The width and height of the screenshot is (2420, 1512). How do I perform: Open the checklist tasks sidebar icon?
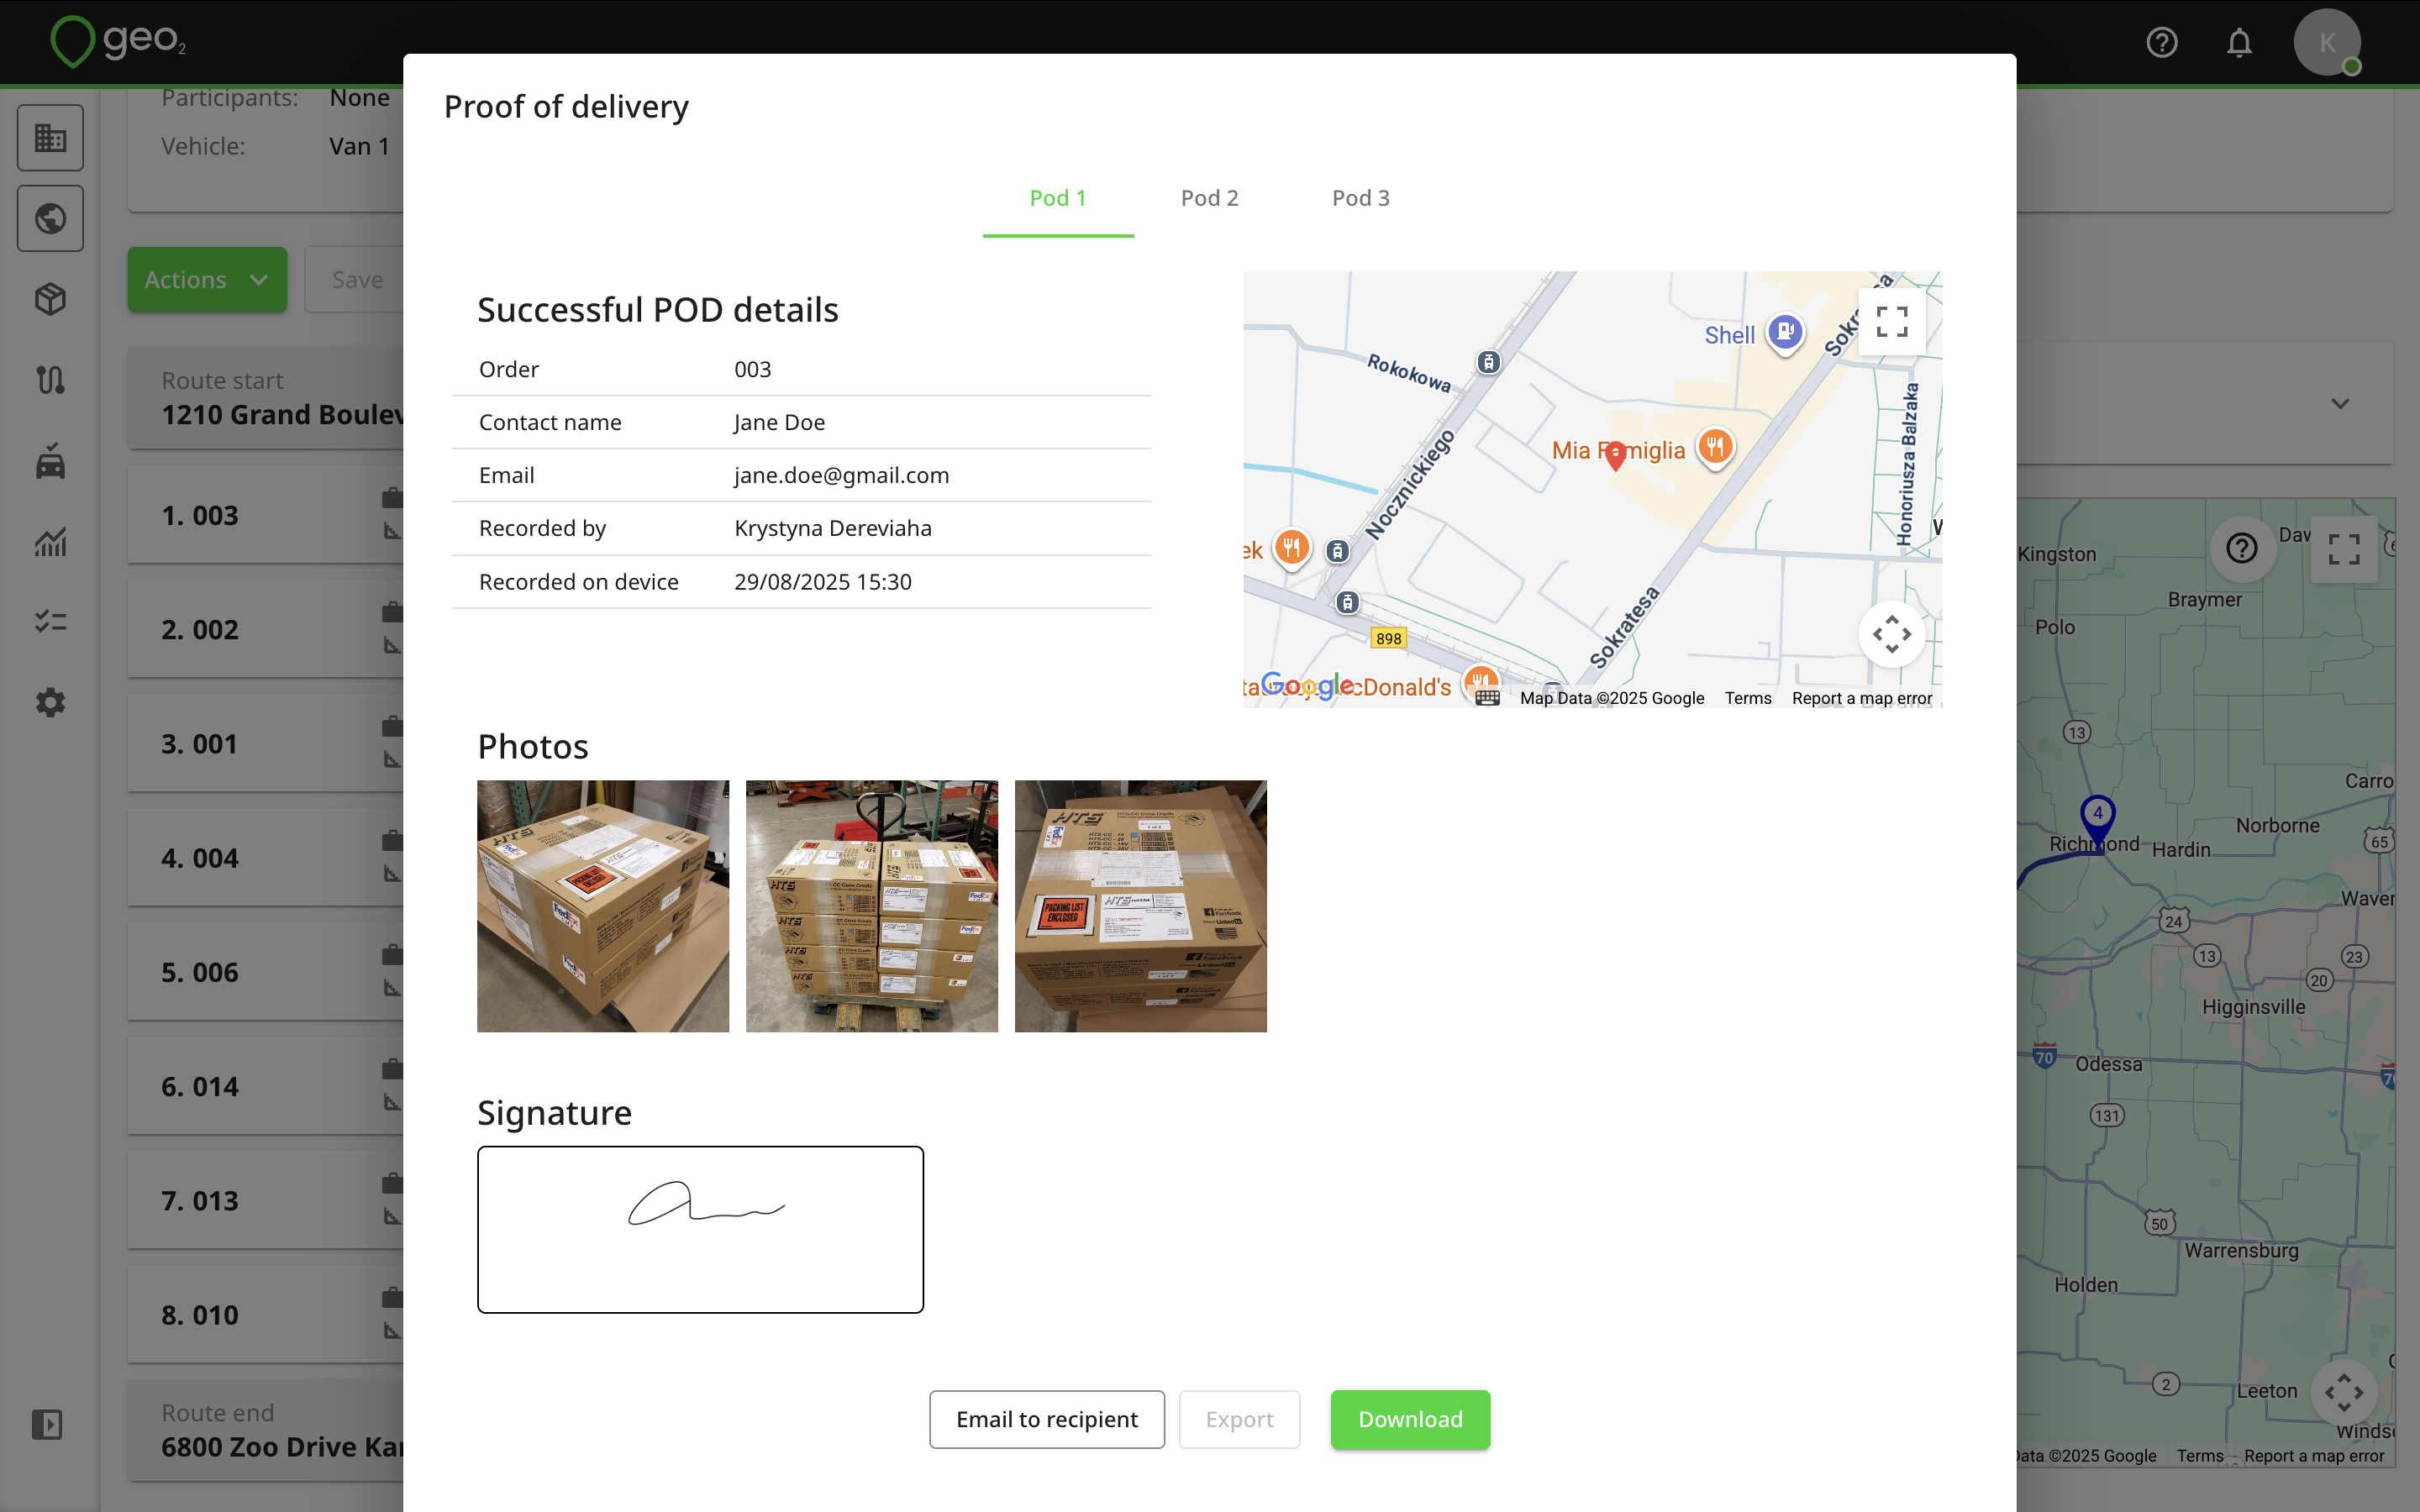[x=50, y=622]
